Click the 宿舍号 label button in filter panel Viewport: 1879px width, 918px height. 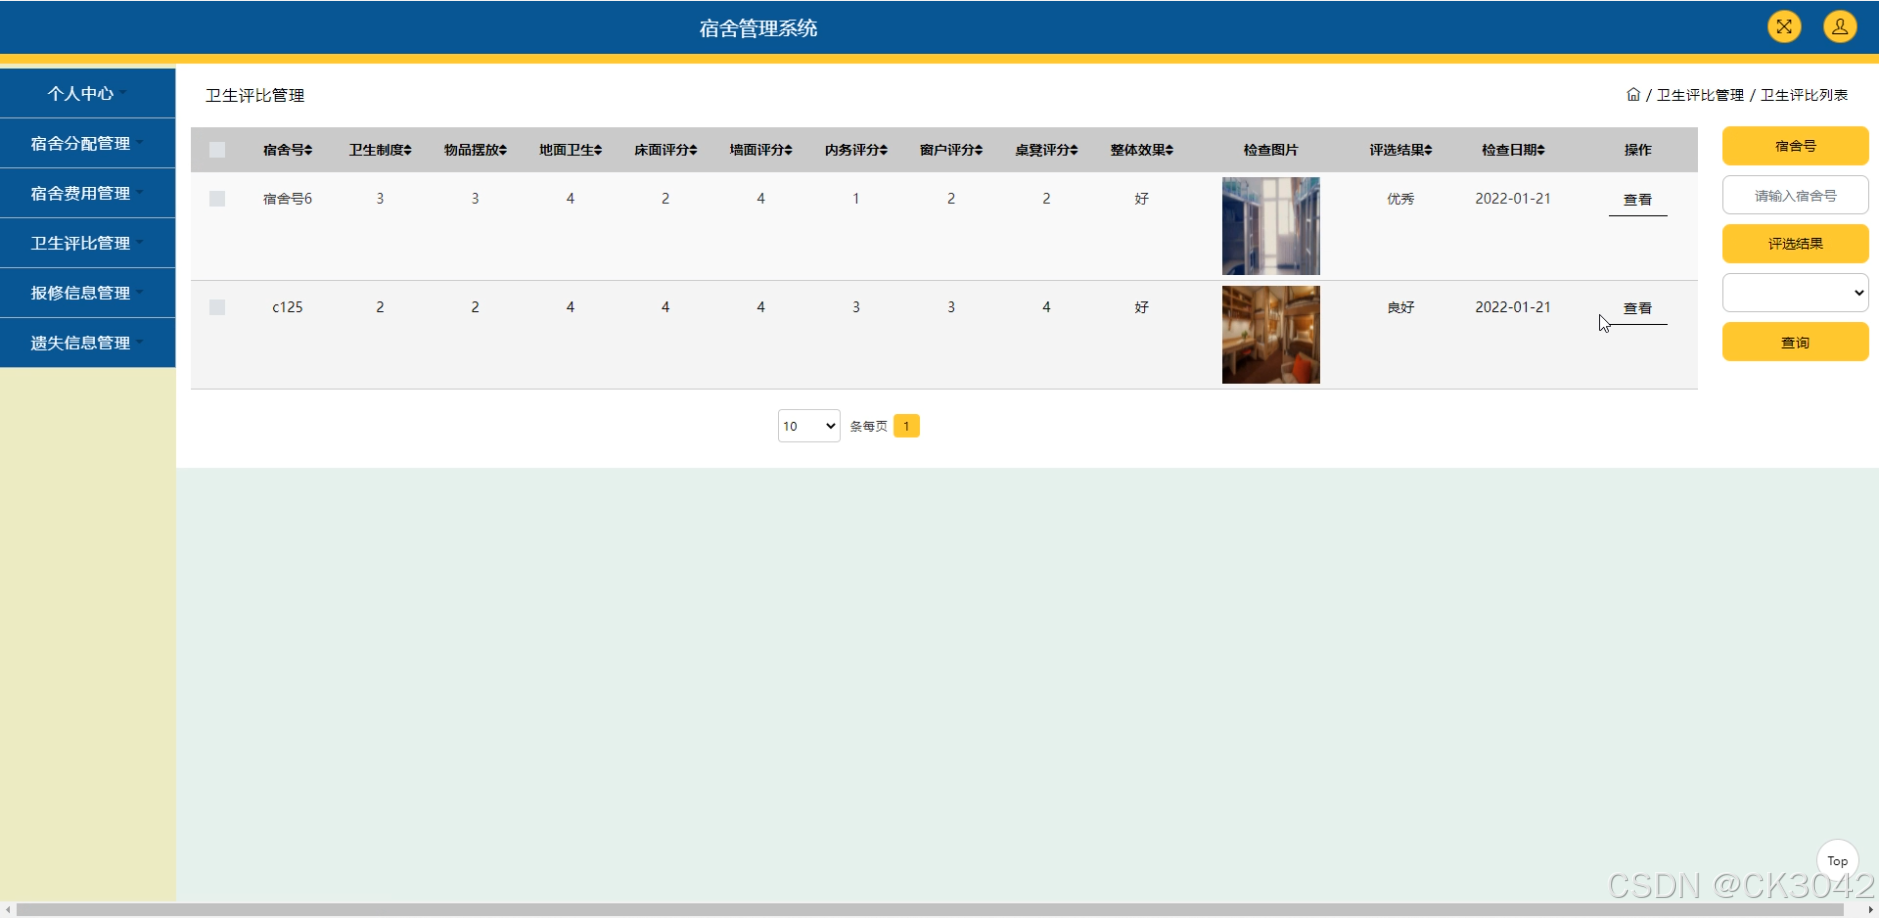(1795, 146)
